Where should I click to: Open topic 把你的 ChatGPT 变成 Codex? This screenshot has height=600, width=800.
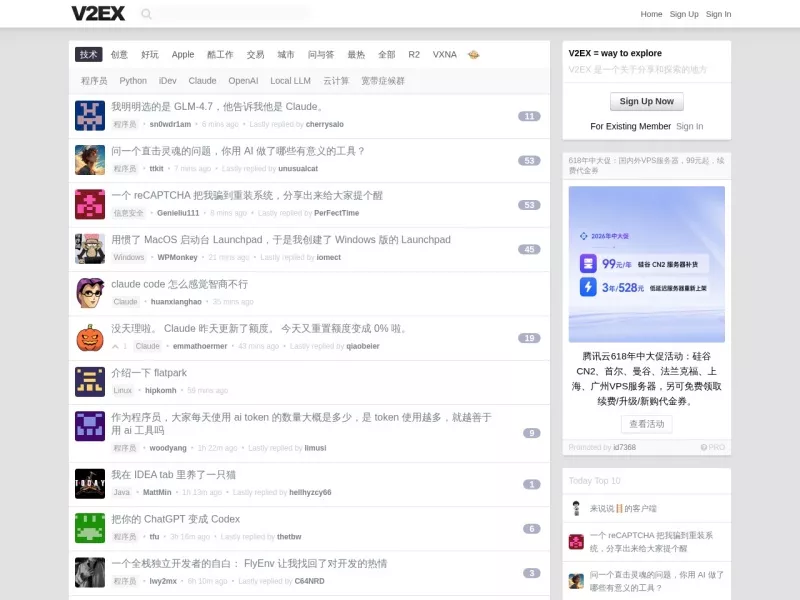[176, 519]
